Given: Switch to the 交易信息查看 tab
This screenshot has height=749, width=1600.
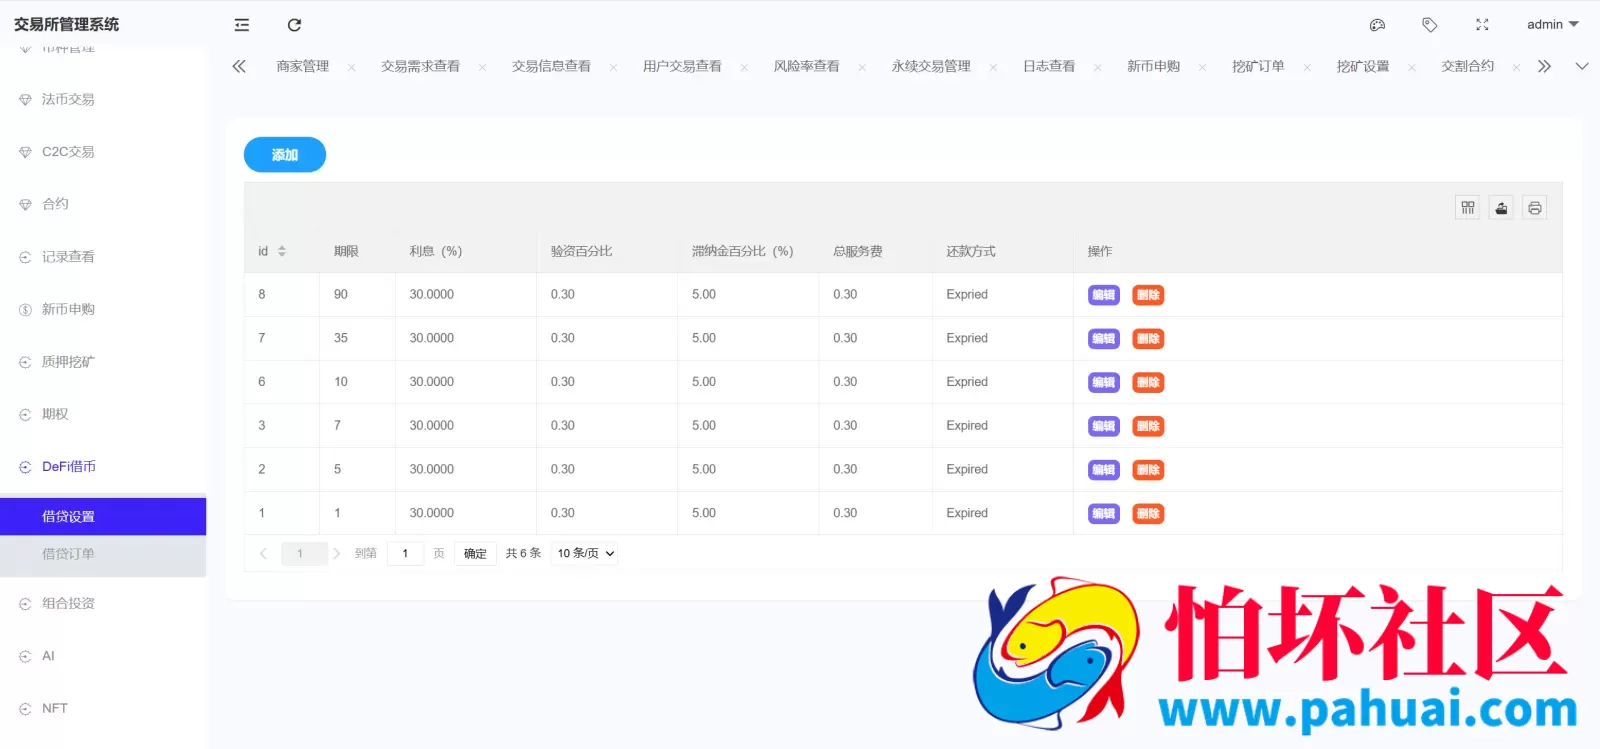Looking at the screenshot, I should (551, 66).
